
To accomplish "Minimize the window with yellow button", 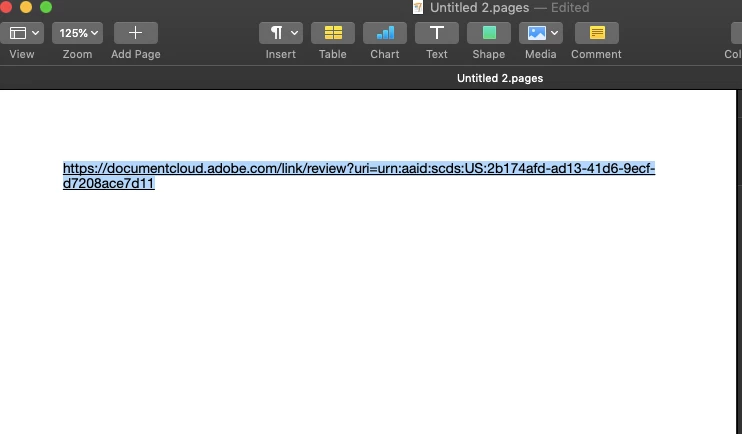I will 26,7.
